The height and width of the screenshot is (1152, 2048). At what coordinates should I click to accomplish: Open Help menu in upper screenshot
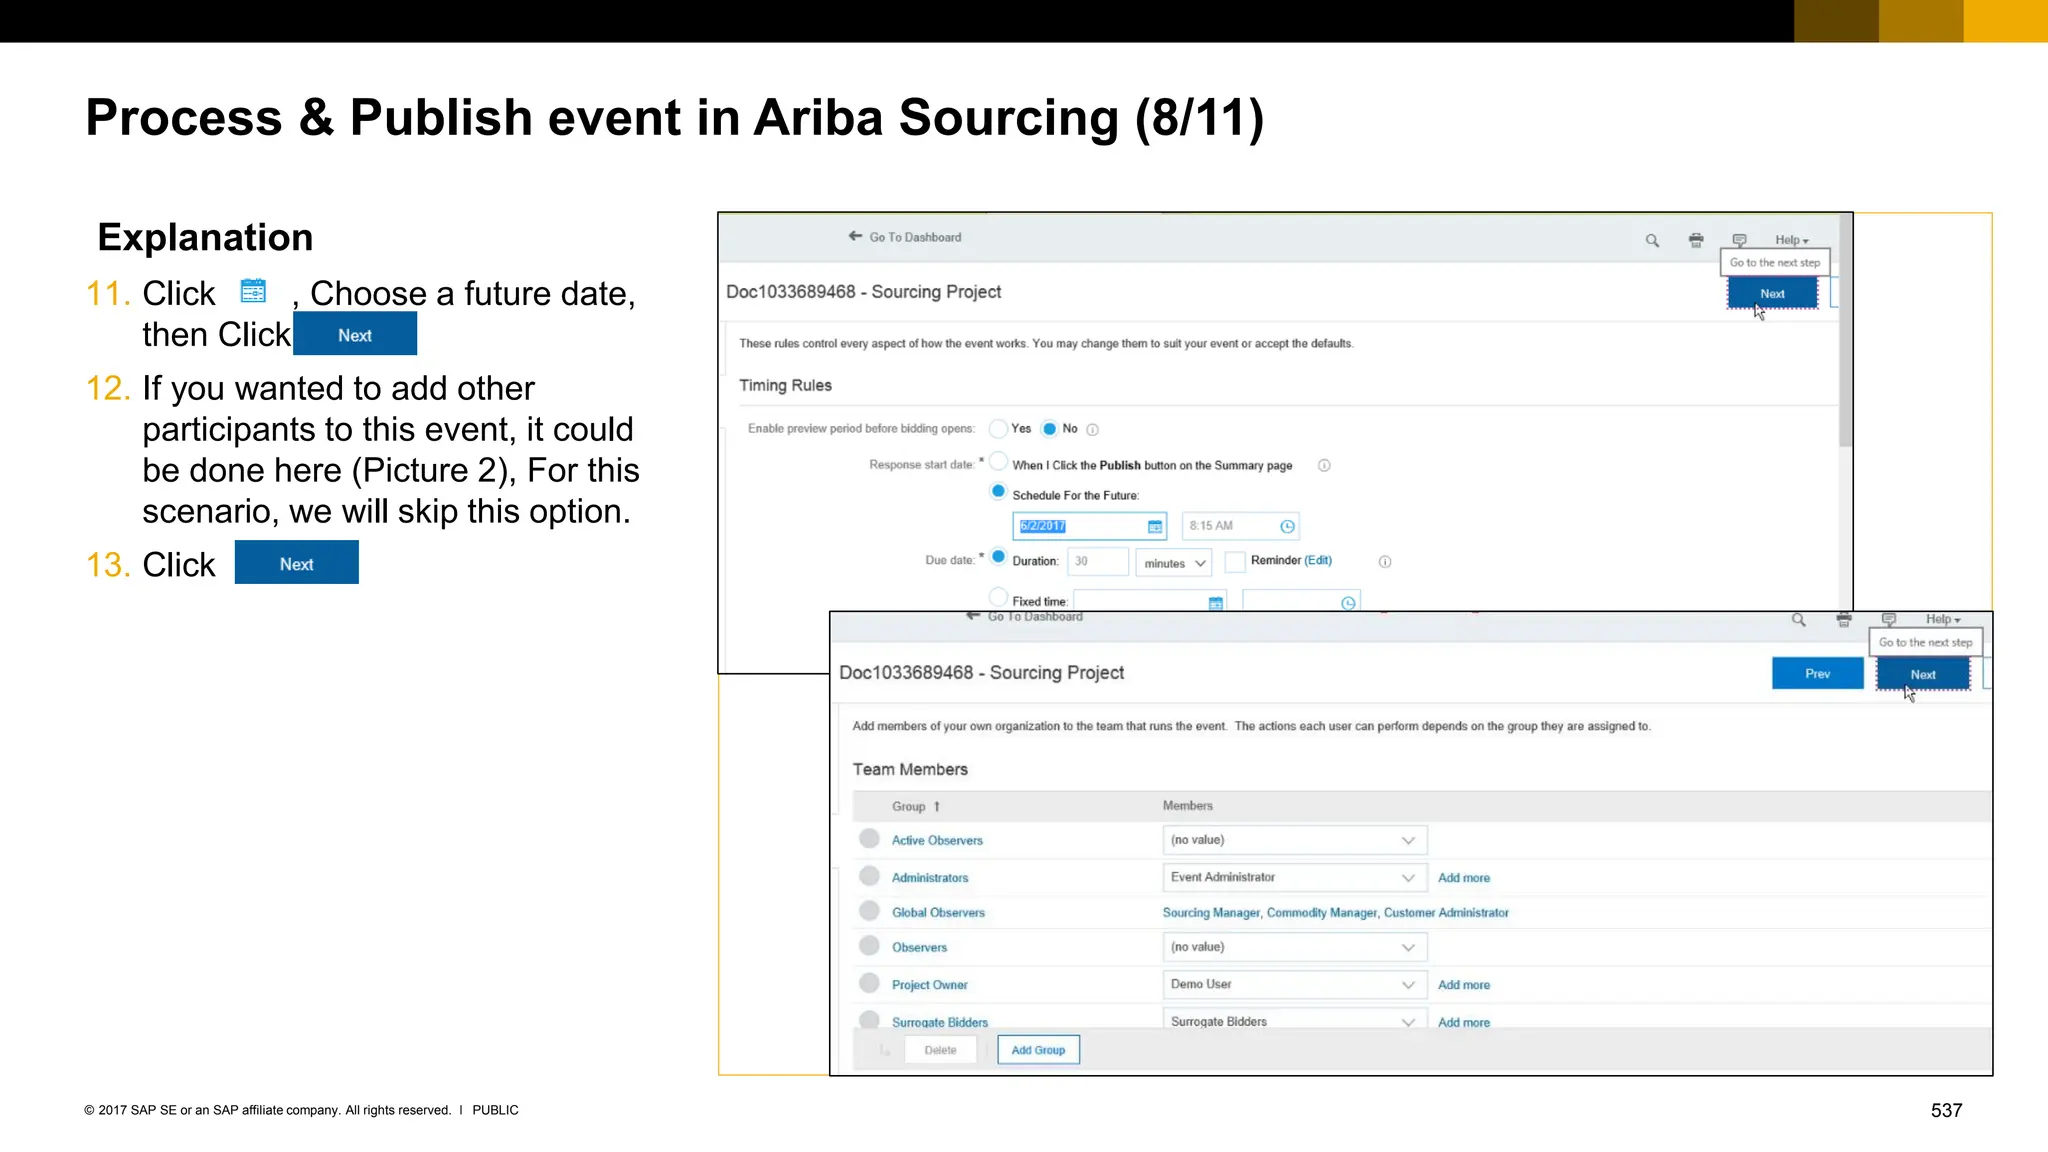[x=1792, y=240]
